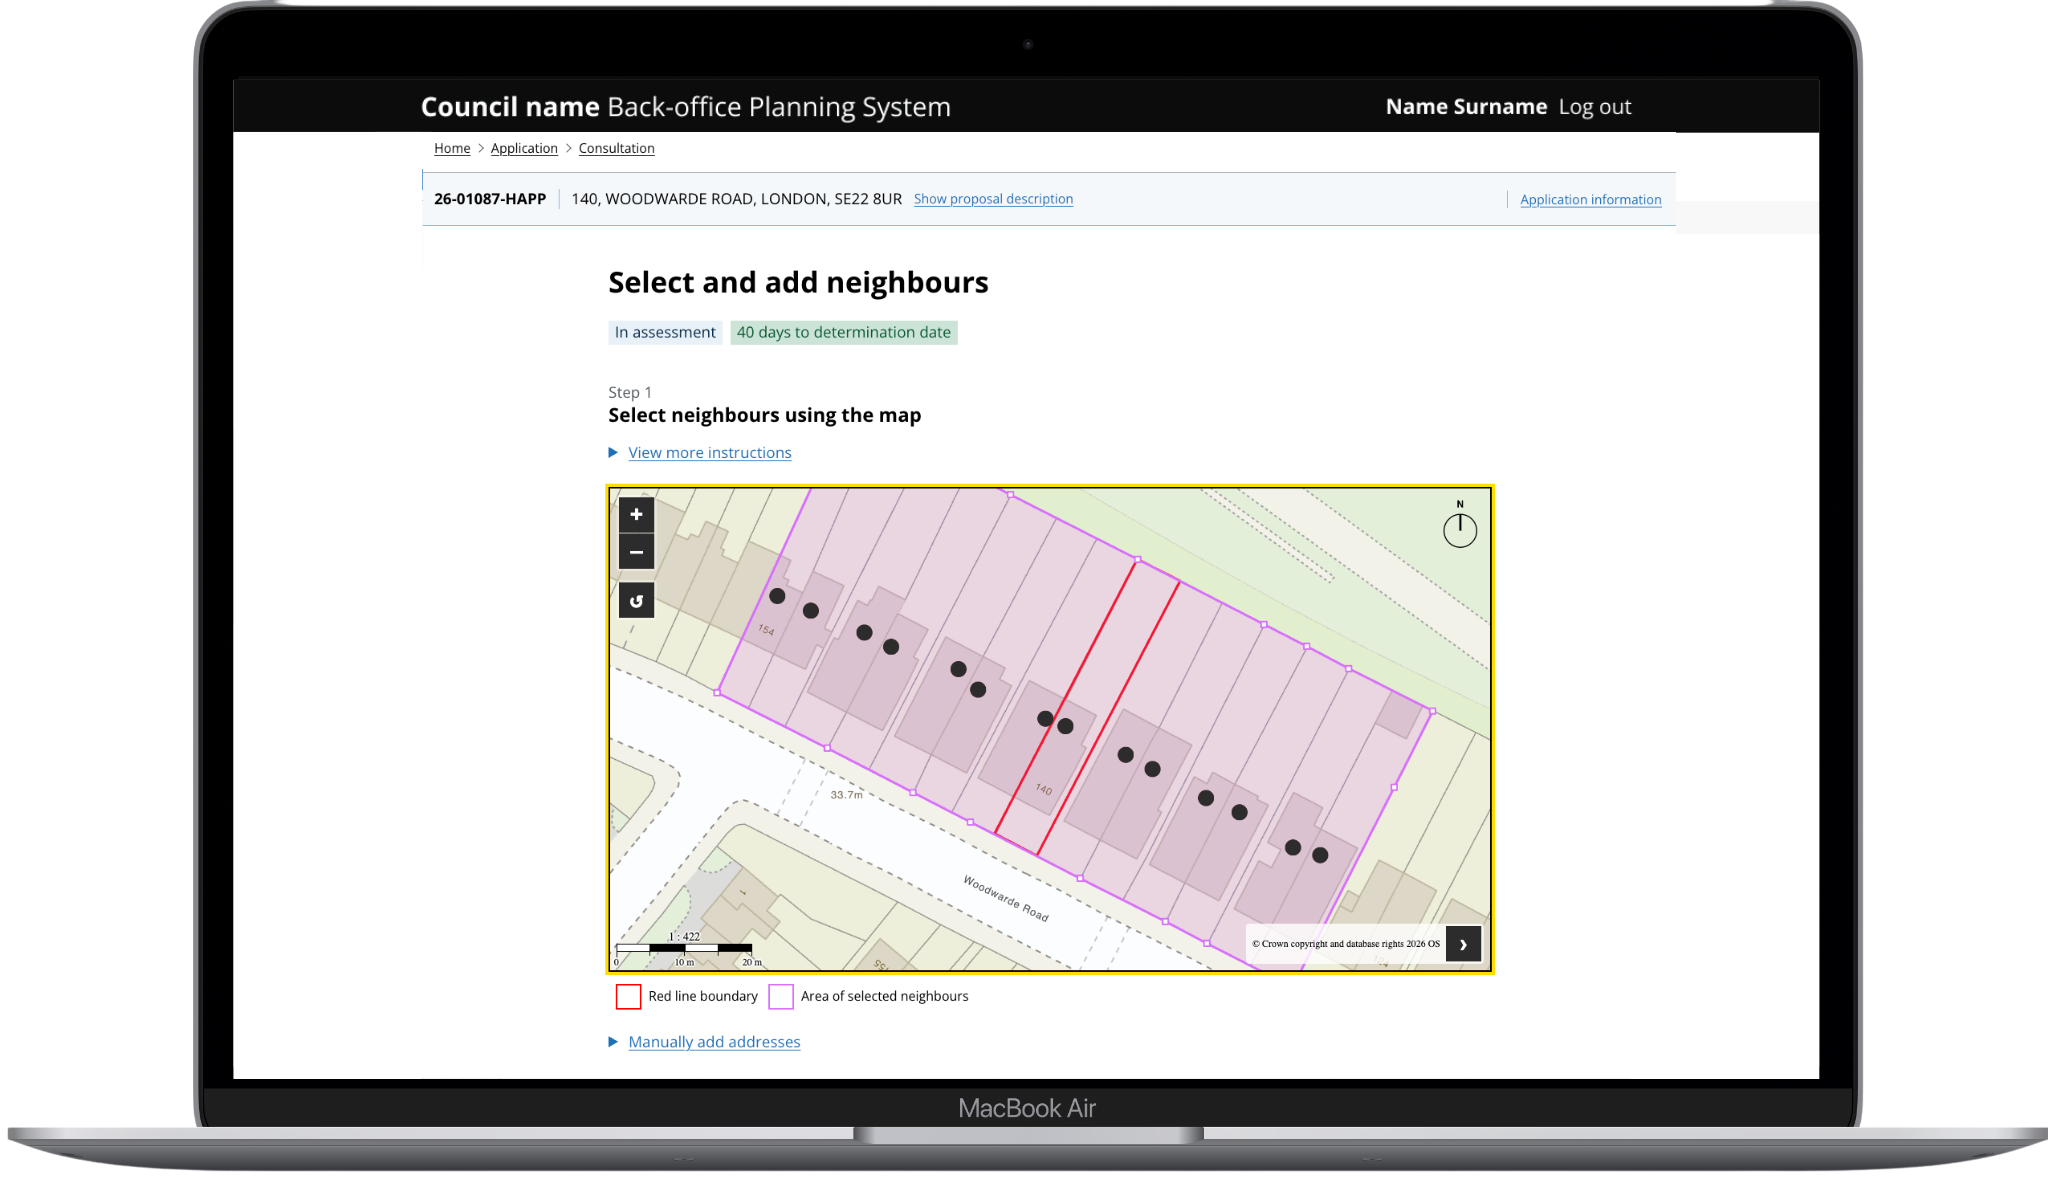Open Application information
2048x1199 pixels.
pos(1590,199)
